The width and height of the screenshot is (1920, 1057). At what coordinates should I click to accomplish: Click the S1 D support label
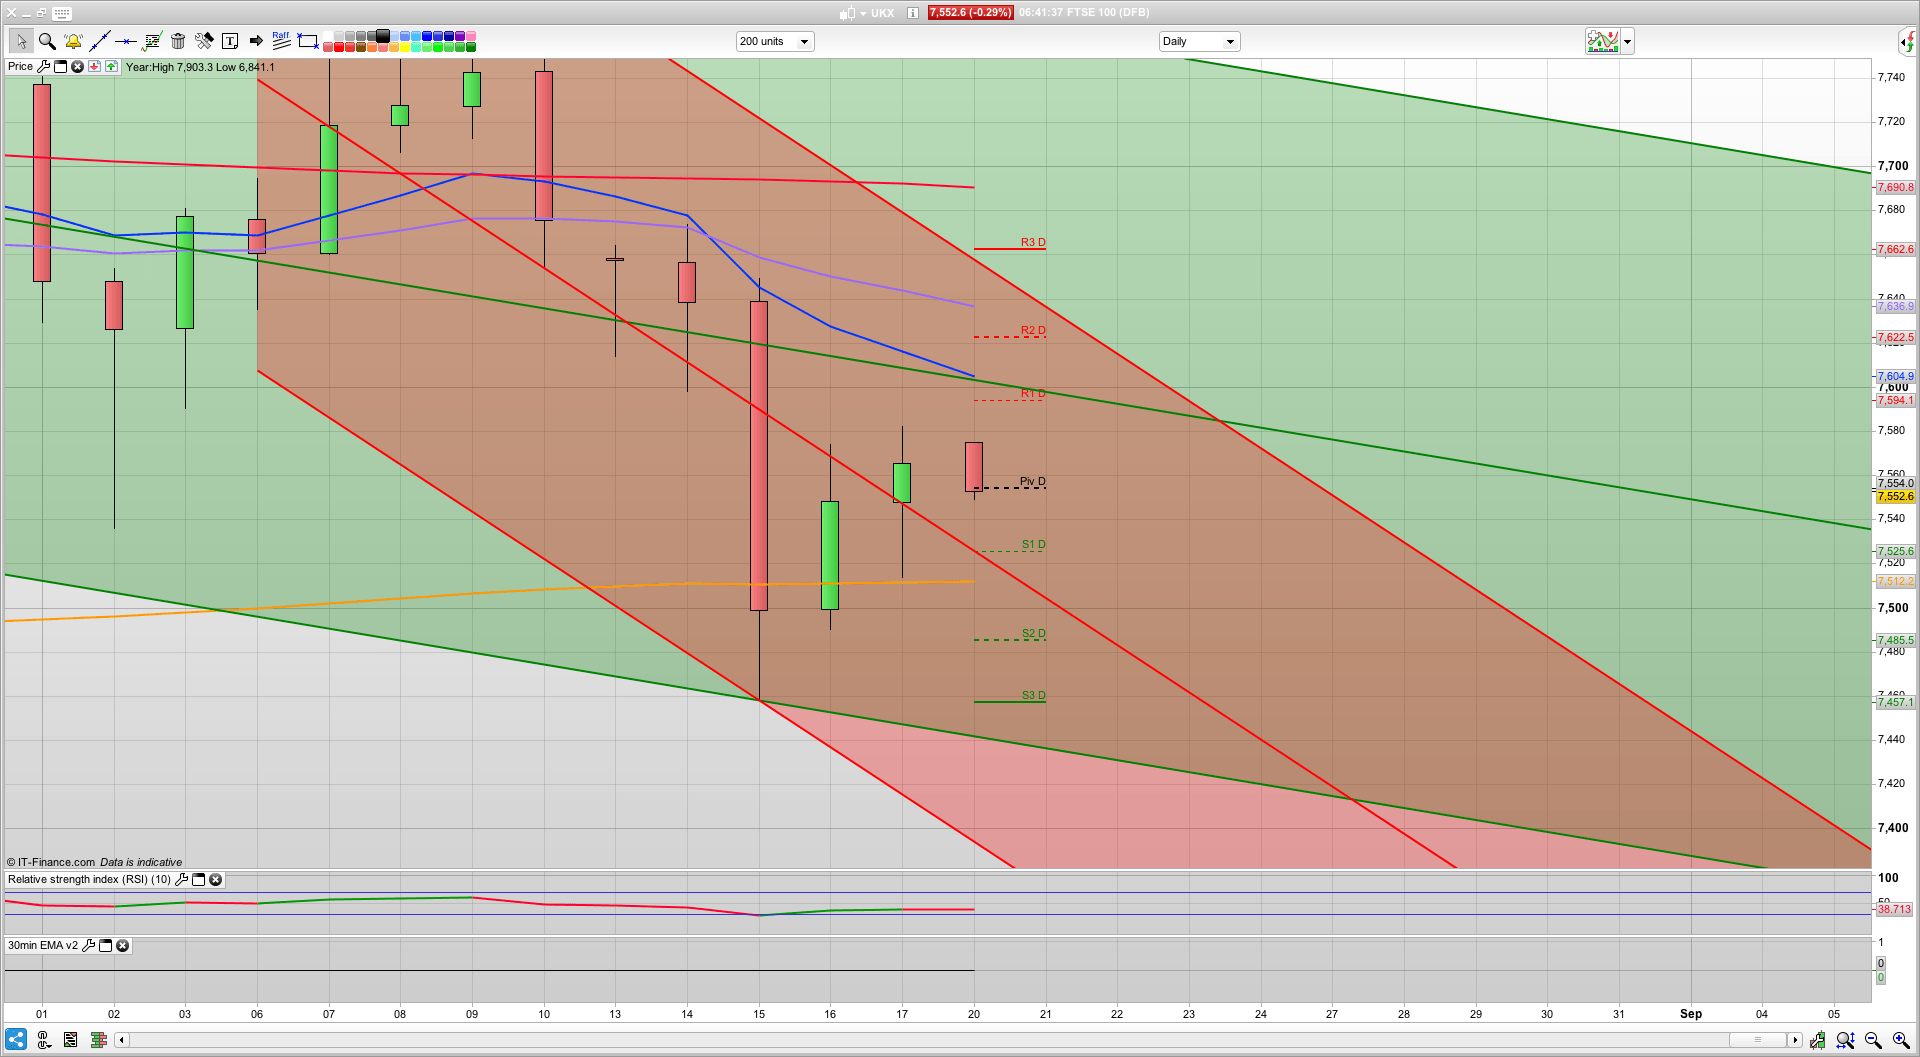click(x=1034, y=544)
